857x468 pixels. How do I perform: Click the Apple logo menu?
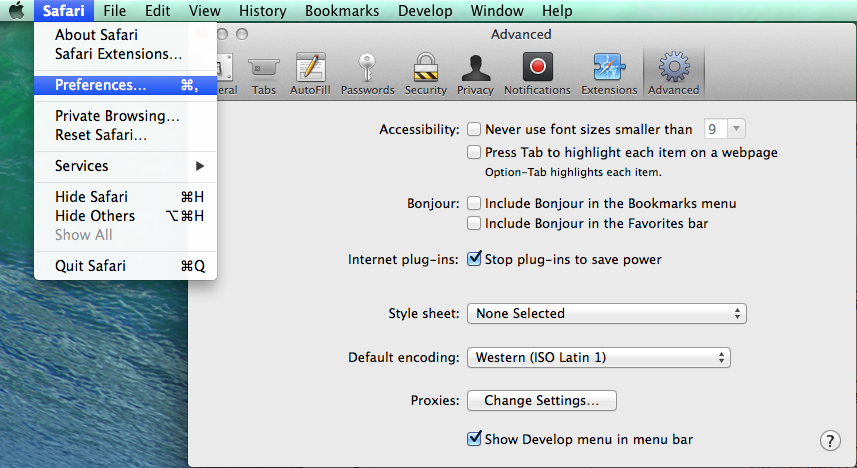click(16, 10)
